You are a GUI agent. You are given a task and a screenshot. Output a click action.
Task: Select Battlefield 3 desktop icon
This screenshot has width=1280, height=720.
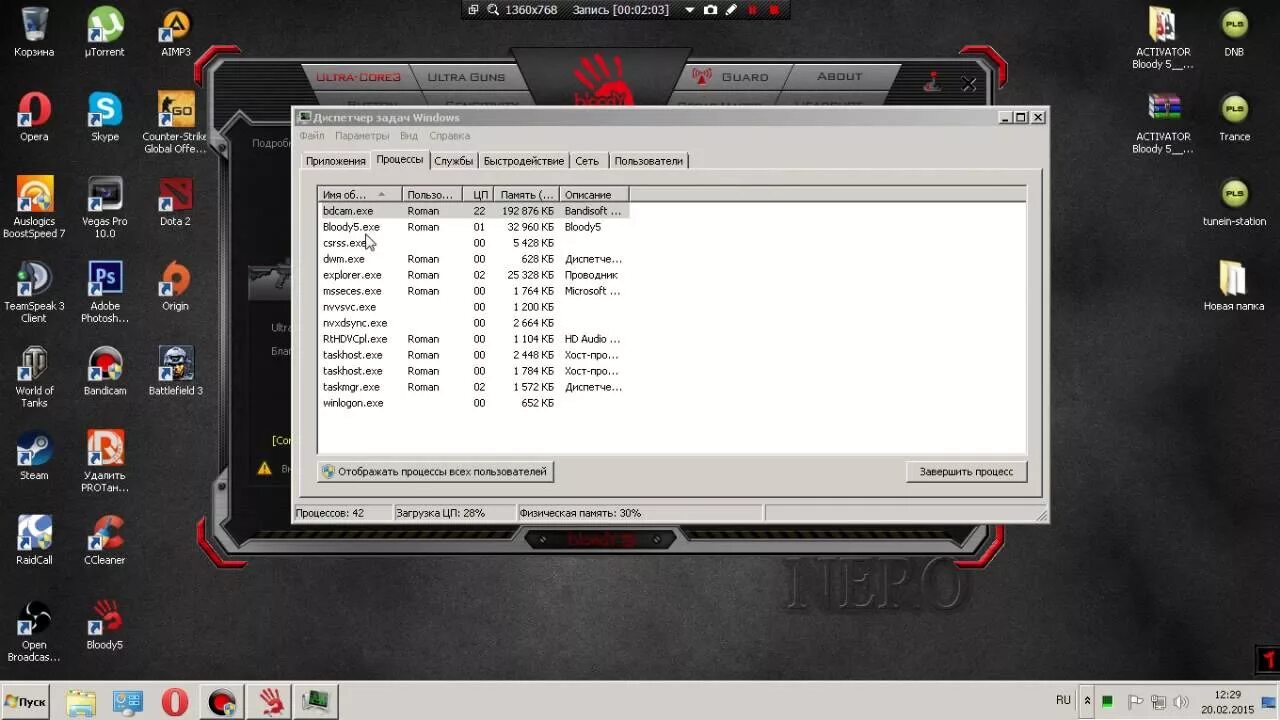(x=175, y=371)
